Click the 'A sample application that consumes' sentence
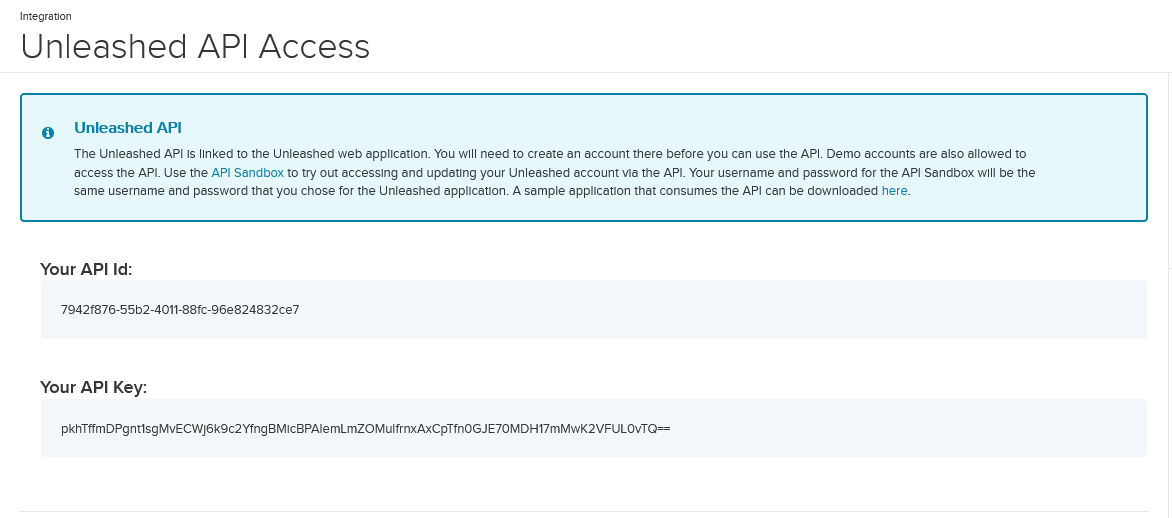 tap(690, 190)
